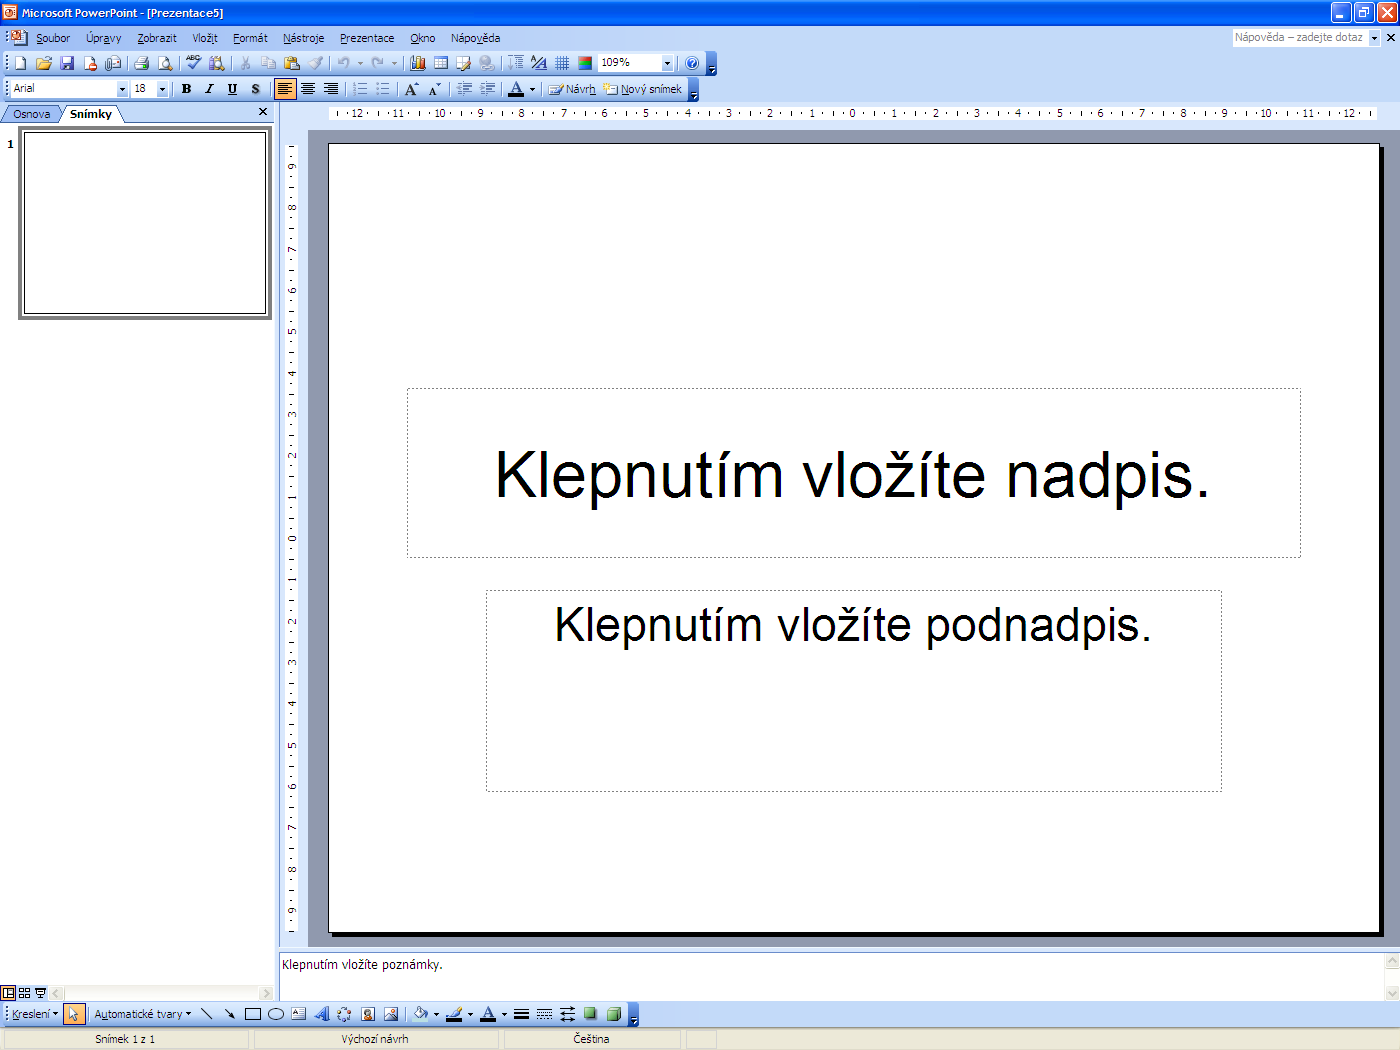Switch to slide sorter view
The height and width of the screenshot is (1050, 1400).
point(25,993)
